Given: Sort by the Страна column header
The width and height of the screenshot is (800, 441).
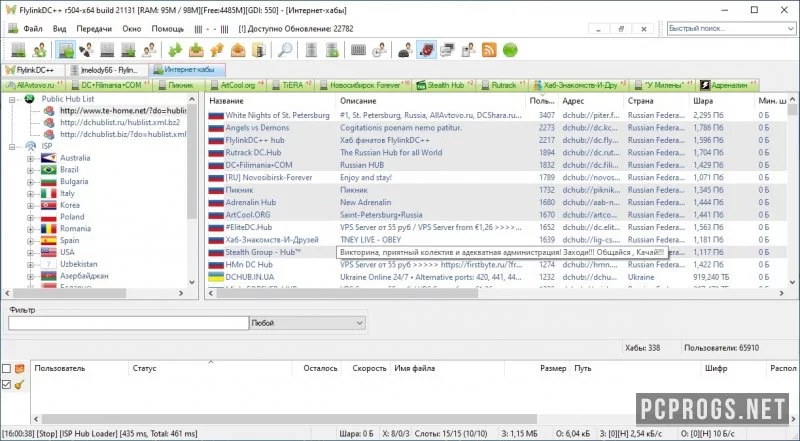Looking at the screenshot, I should [x=656, y=101].
